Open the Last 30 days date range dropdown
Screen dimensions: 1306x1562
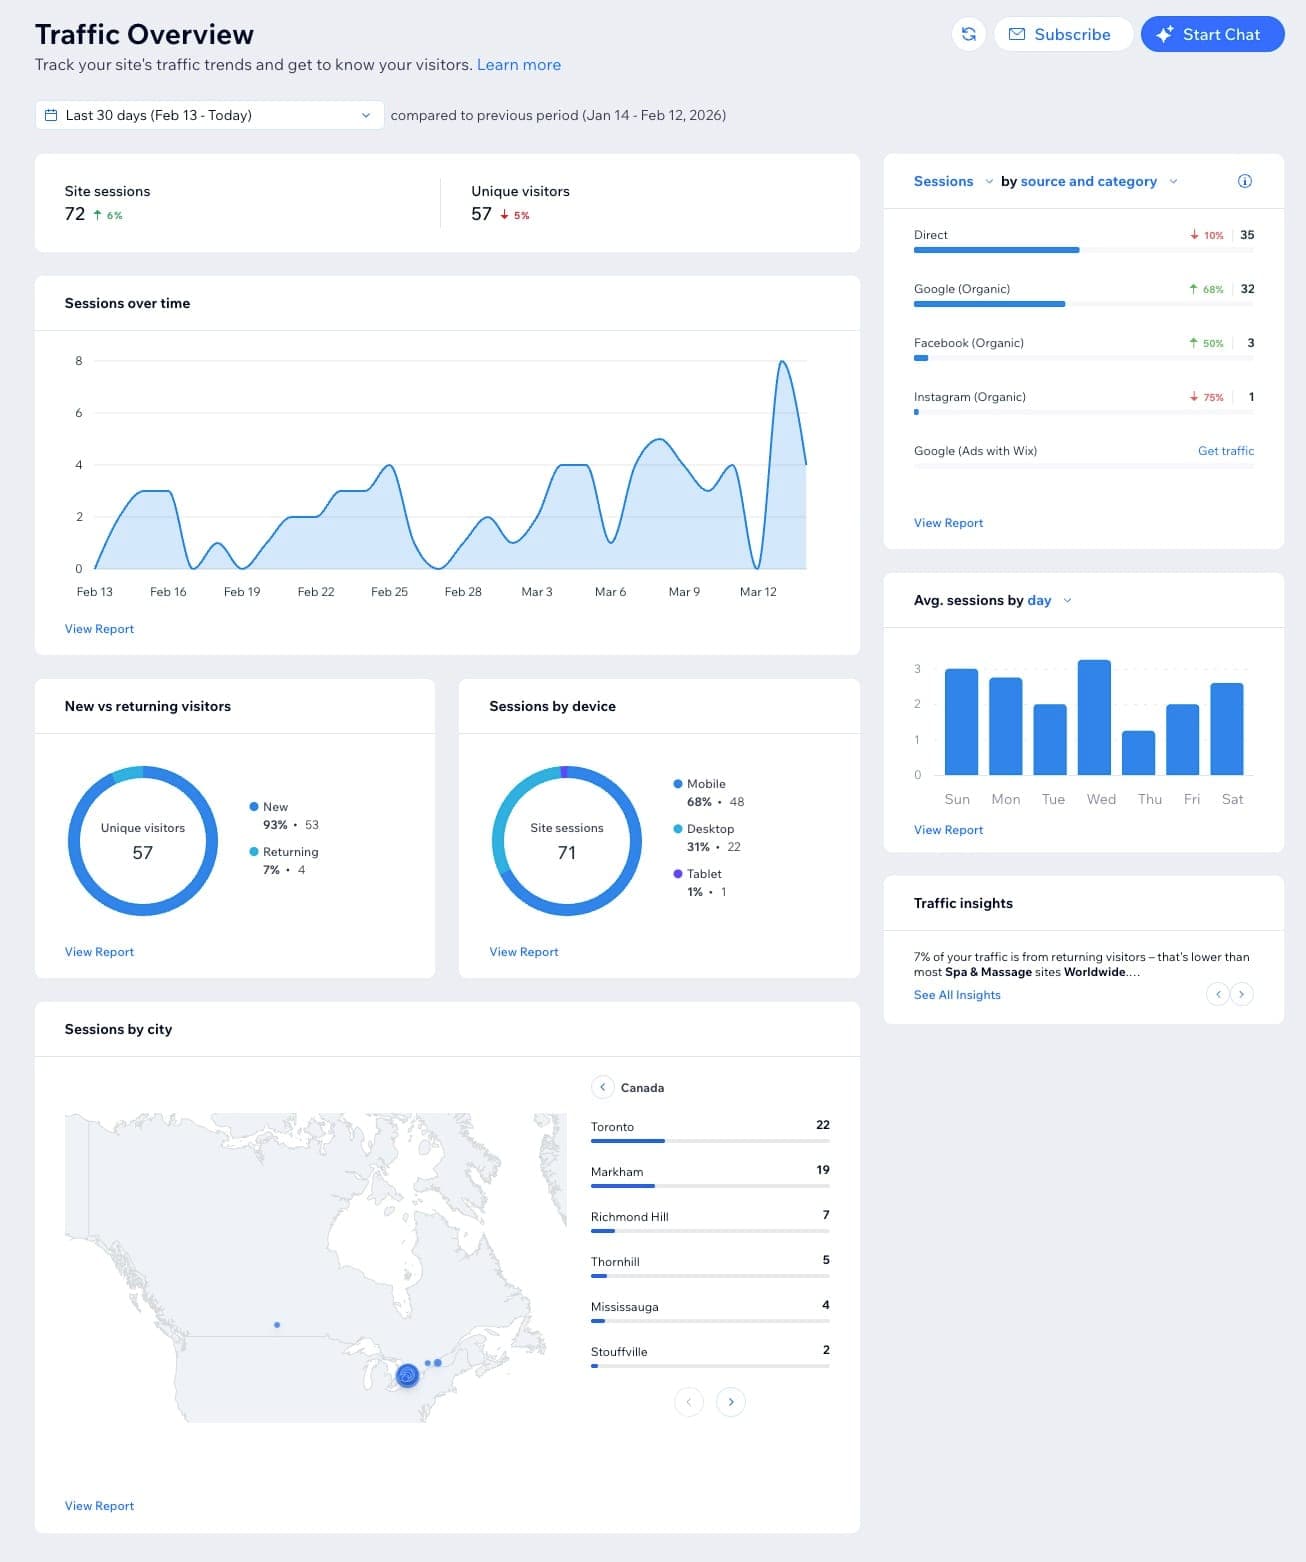click(x=366, y=115)
